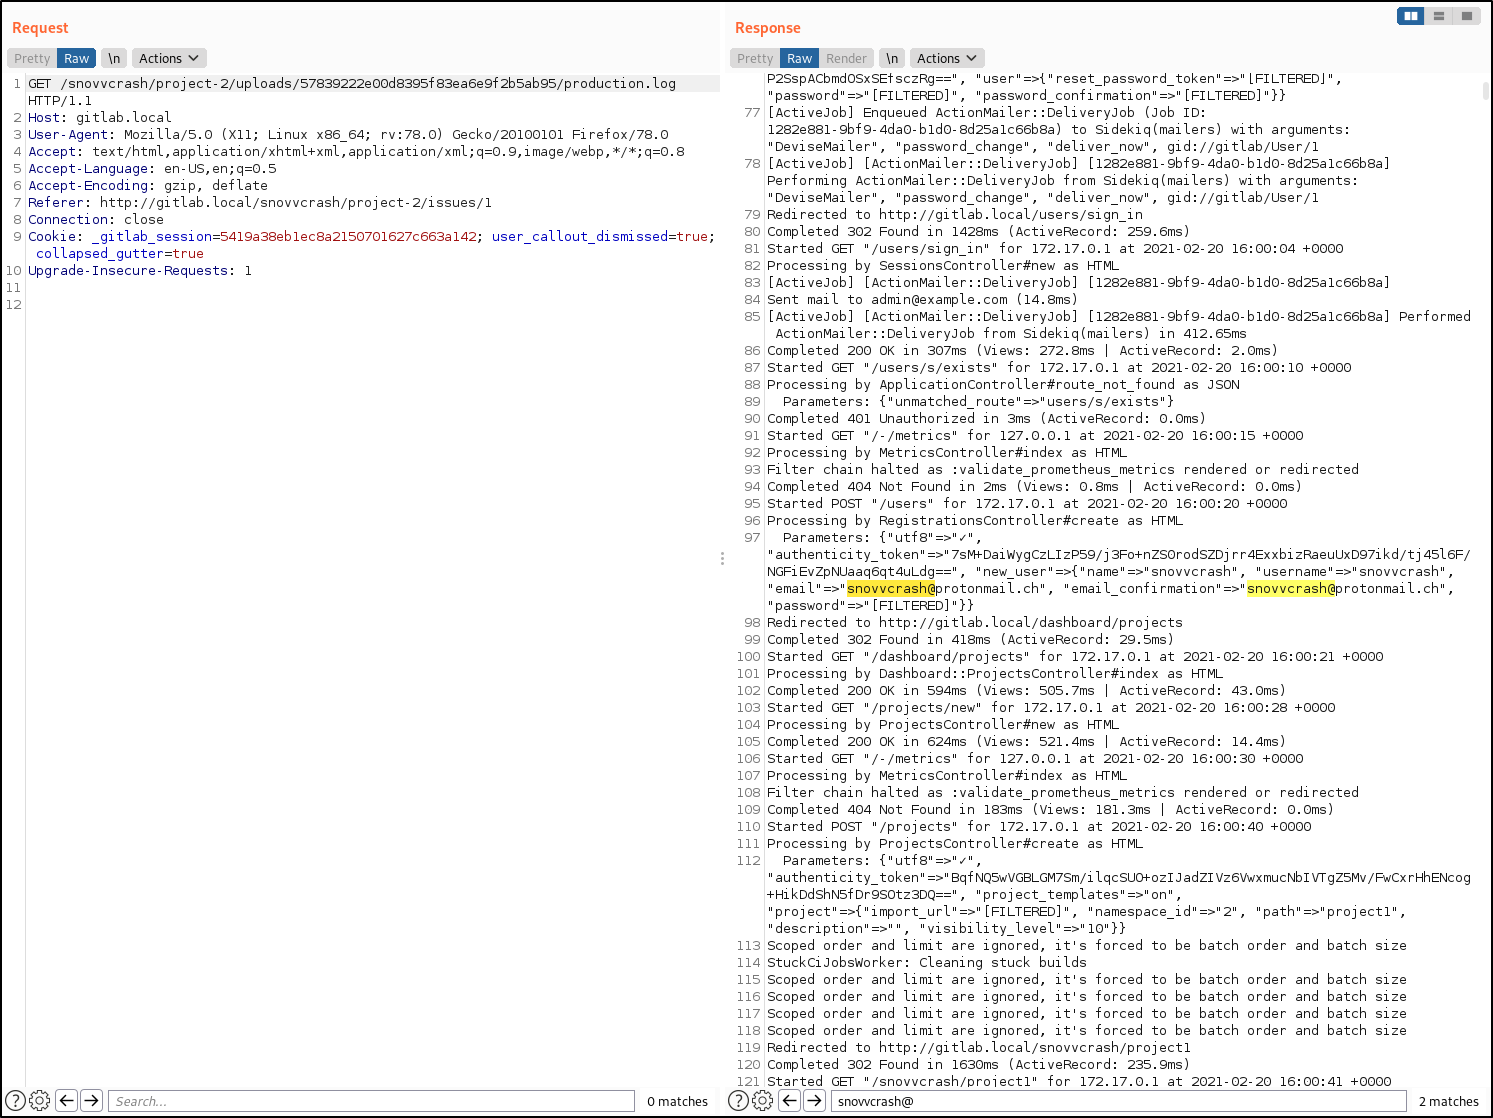Open the Actions dropdown under Request

click(168, 57)
